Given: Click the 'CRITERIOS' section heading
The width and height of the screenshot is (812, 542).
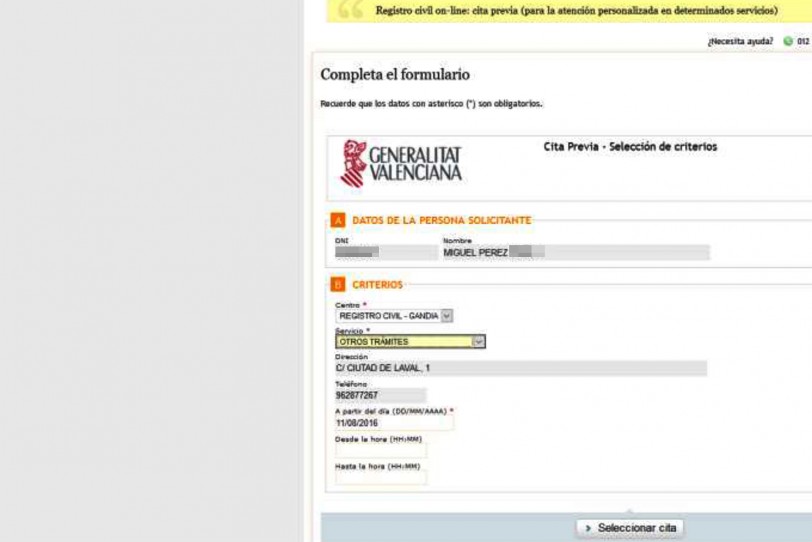Looking at the screenshot, I should (x=378, y=285).
